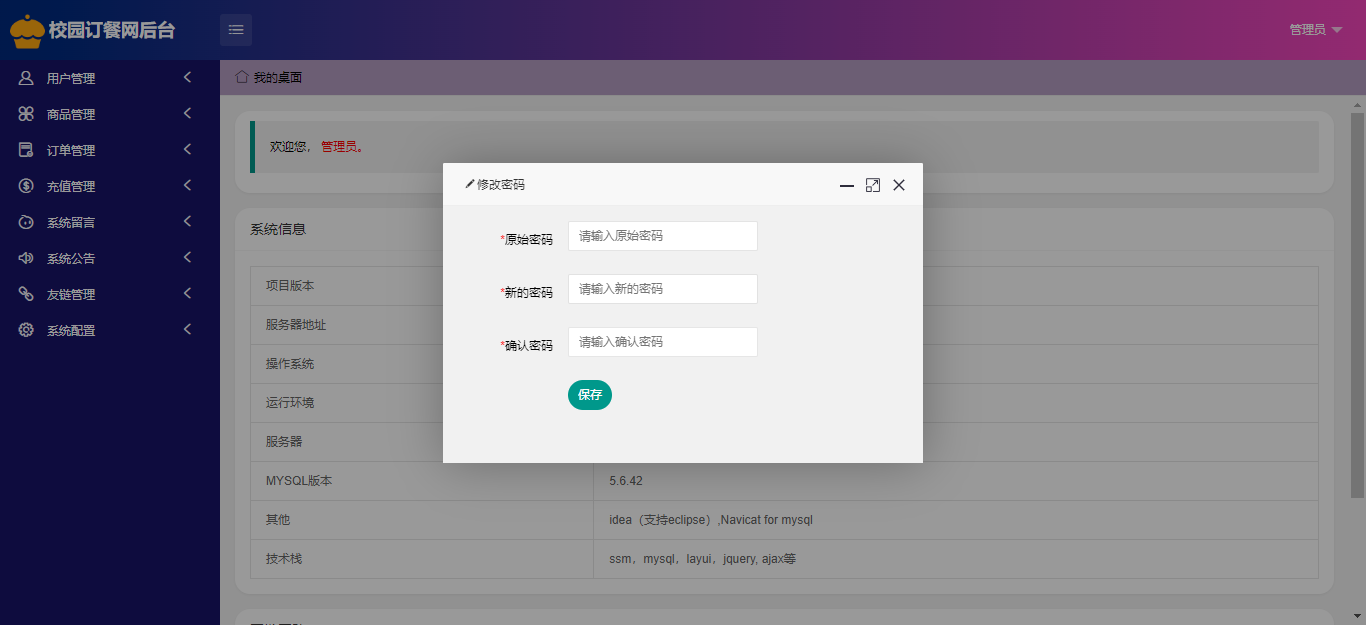Expand 系统公告 chevron arrow
Screen dimensions: 1366x625
[x=187, y=257]
